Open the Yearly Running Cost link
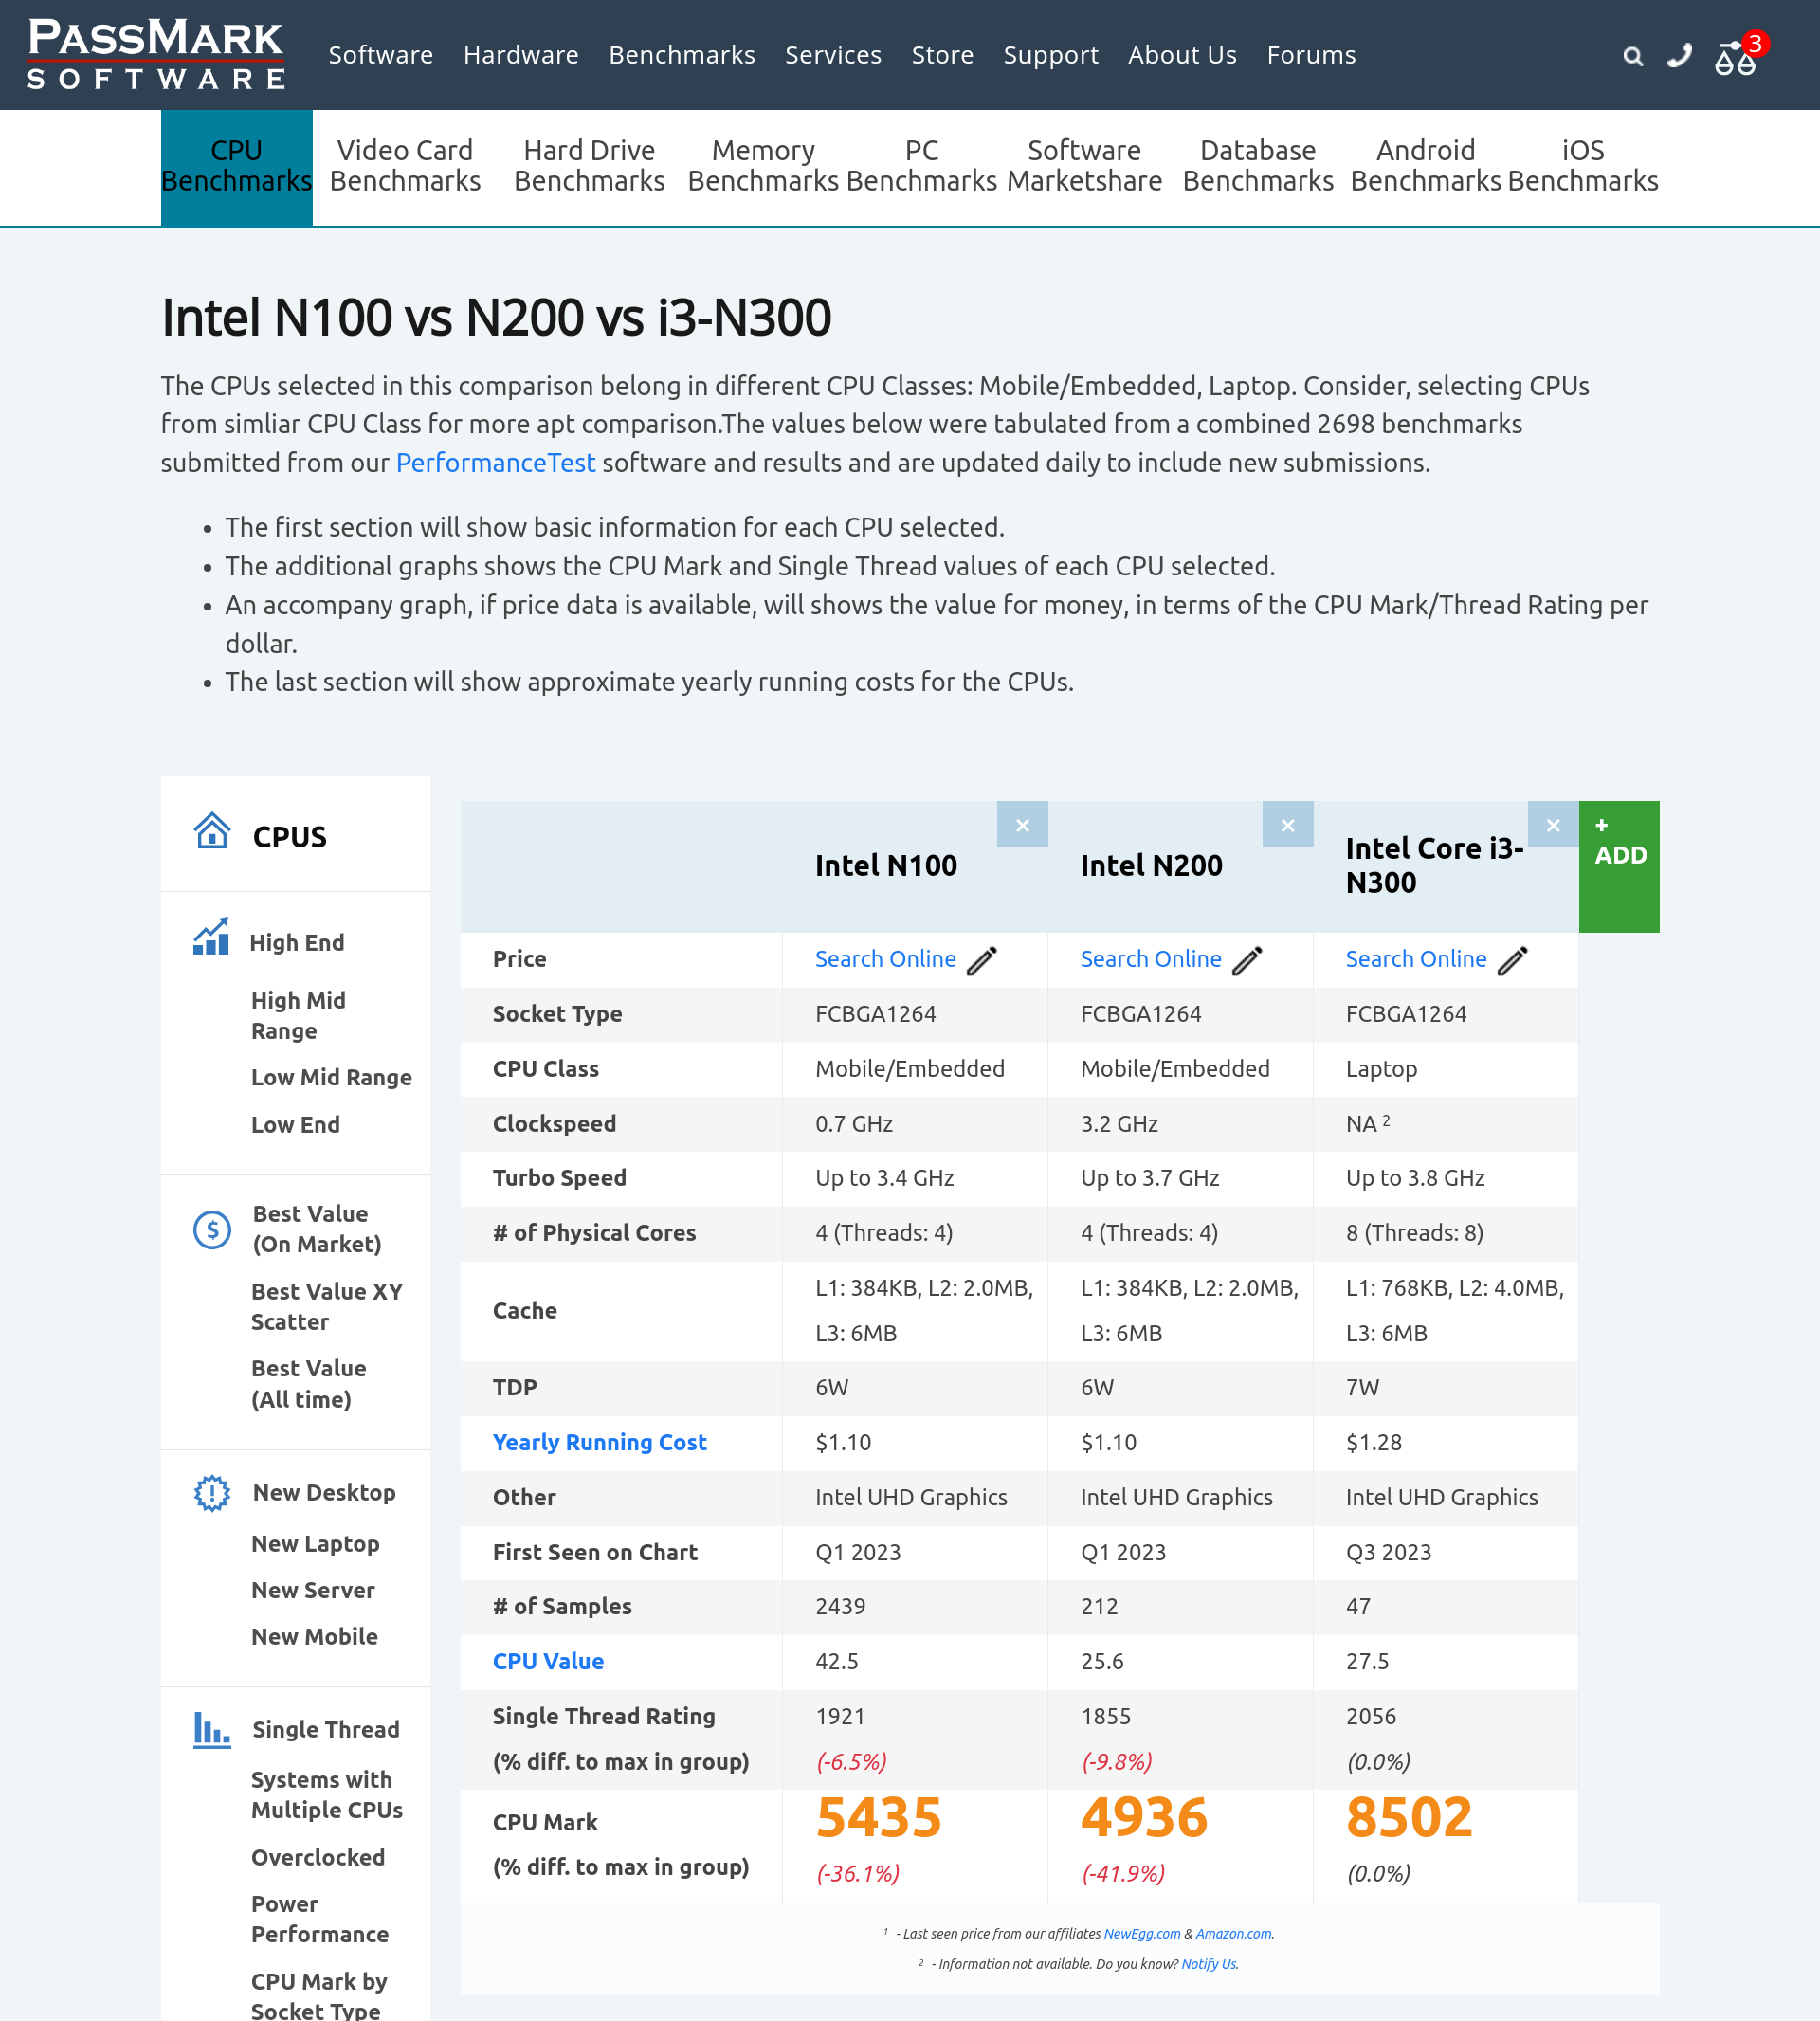 pos(599,1442)
